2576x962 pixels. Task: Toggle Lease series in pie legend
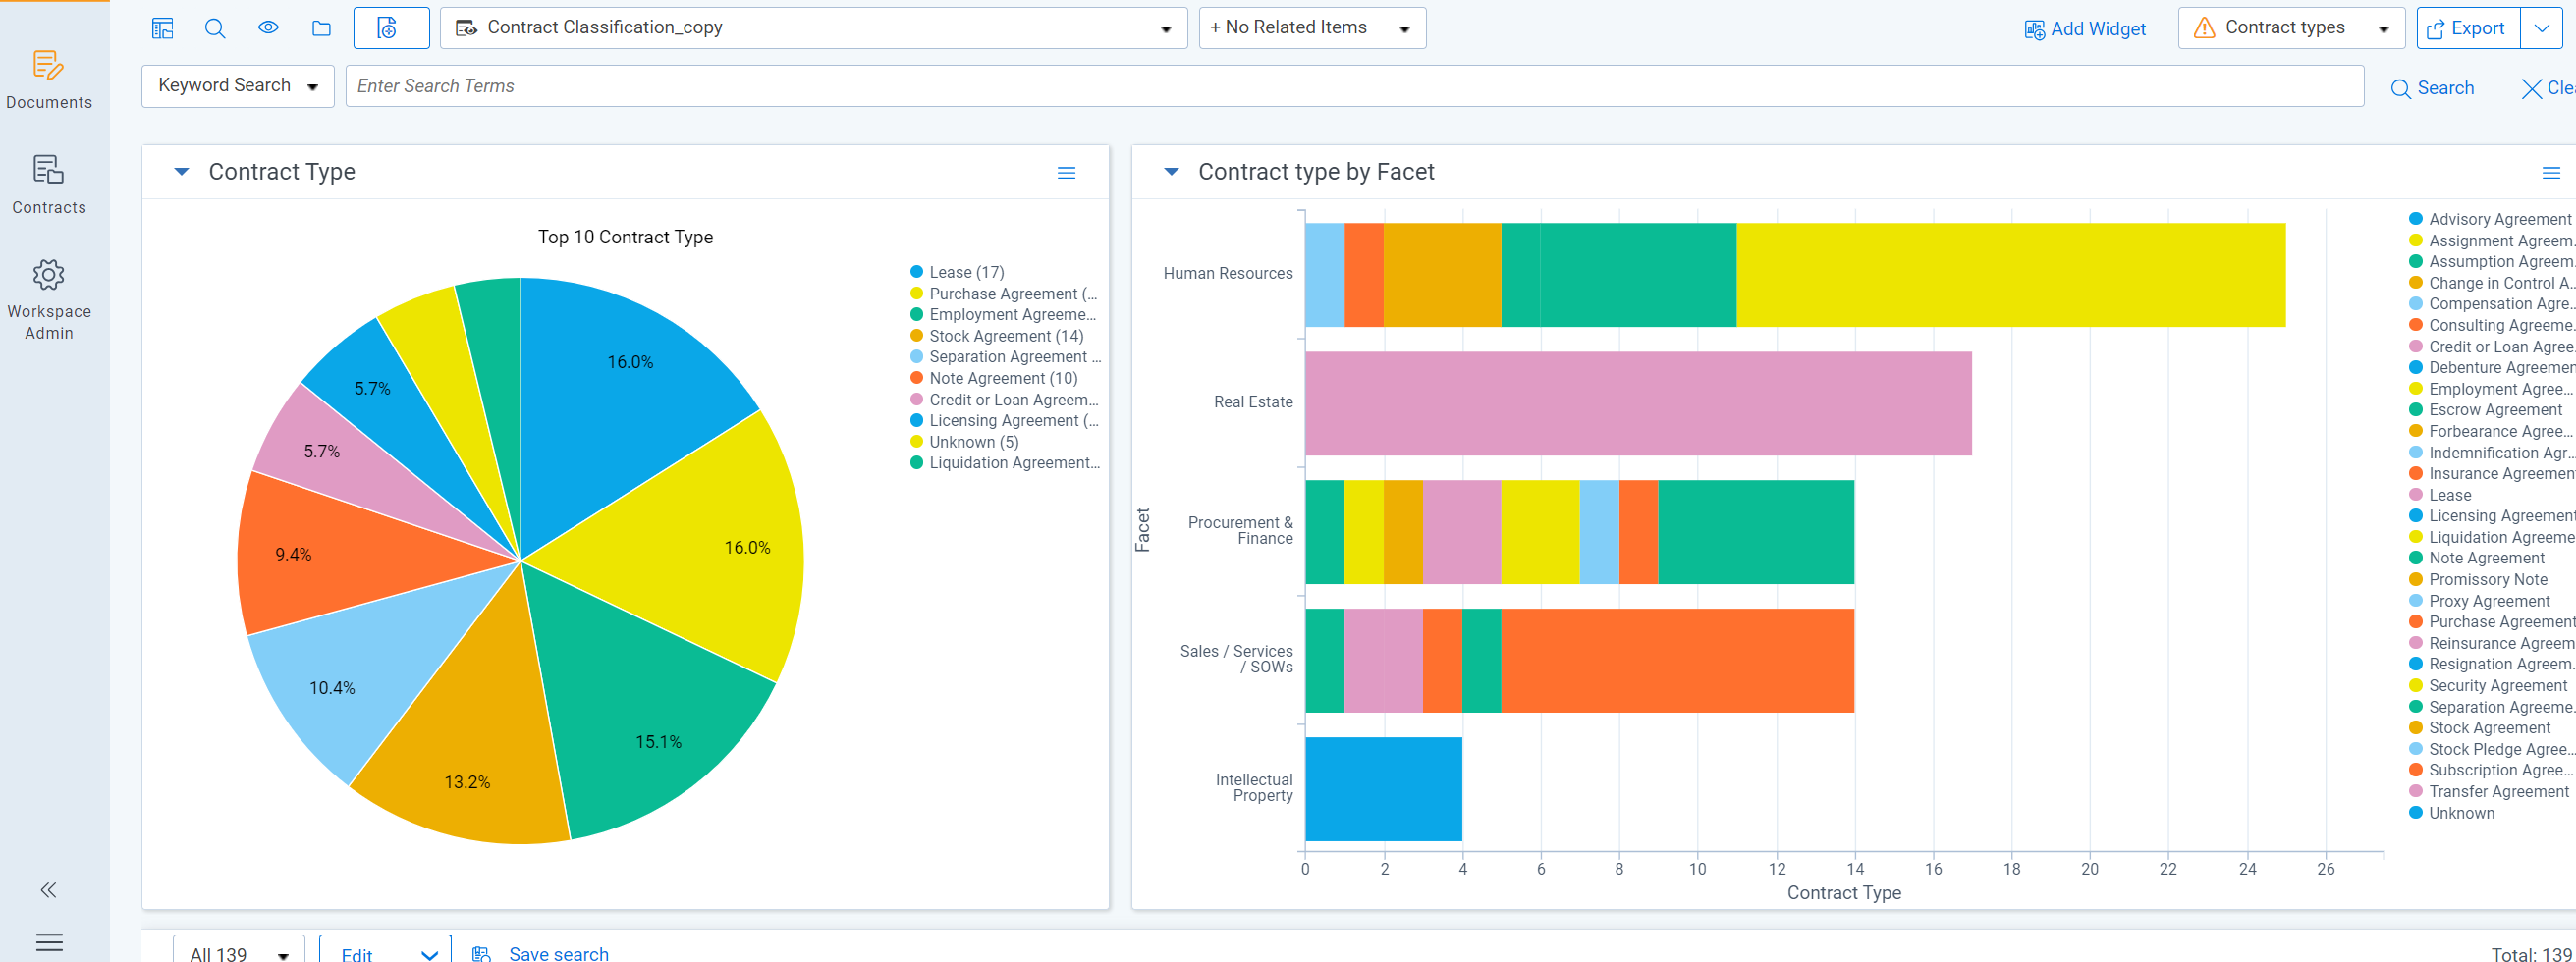(957, 272)
